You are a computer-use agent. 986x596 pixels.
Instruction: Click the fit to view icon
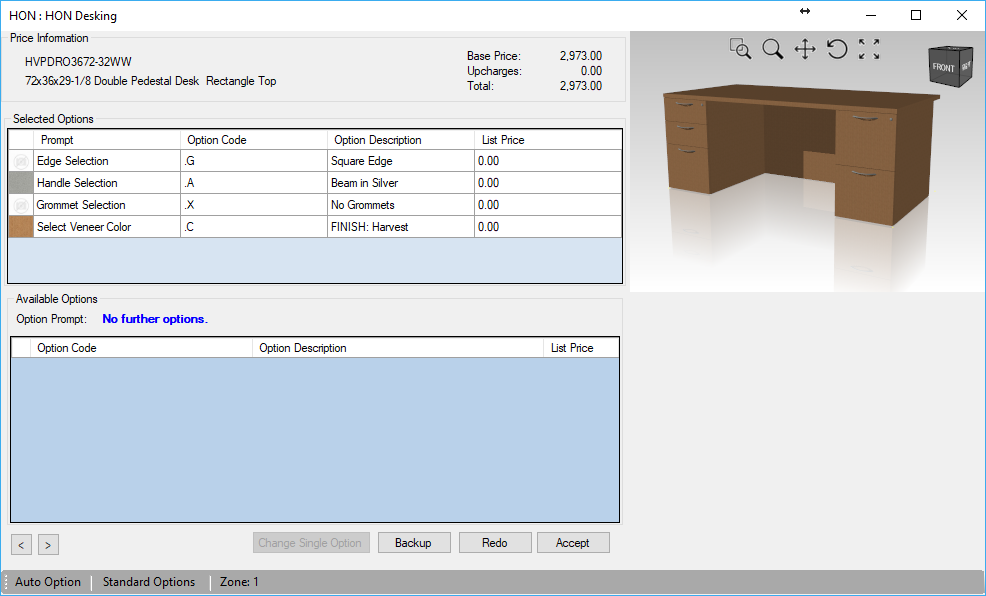point(869,48)
